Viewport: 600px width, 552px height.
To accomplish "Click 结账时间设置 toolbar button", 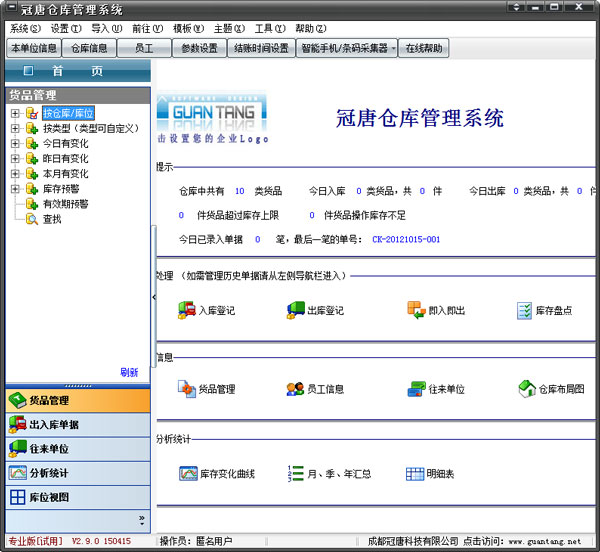I will (261, 48).
